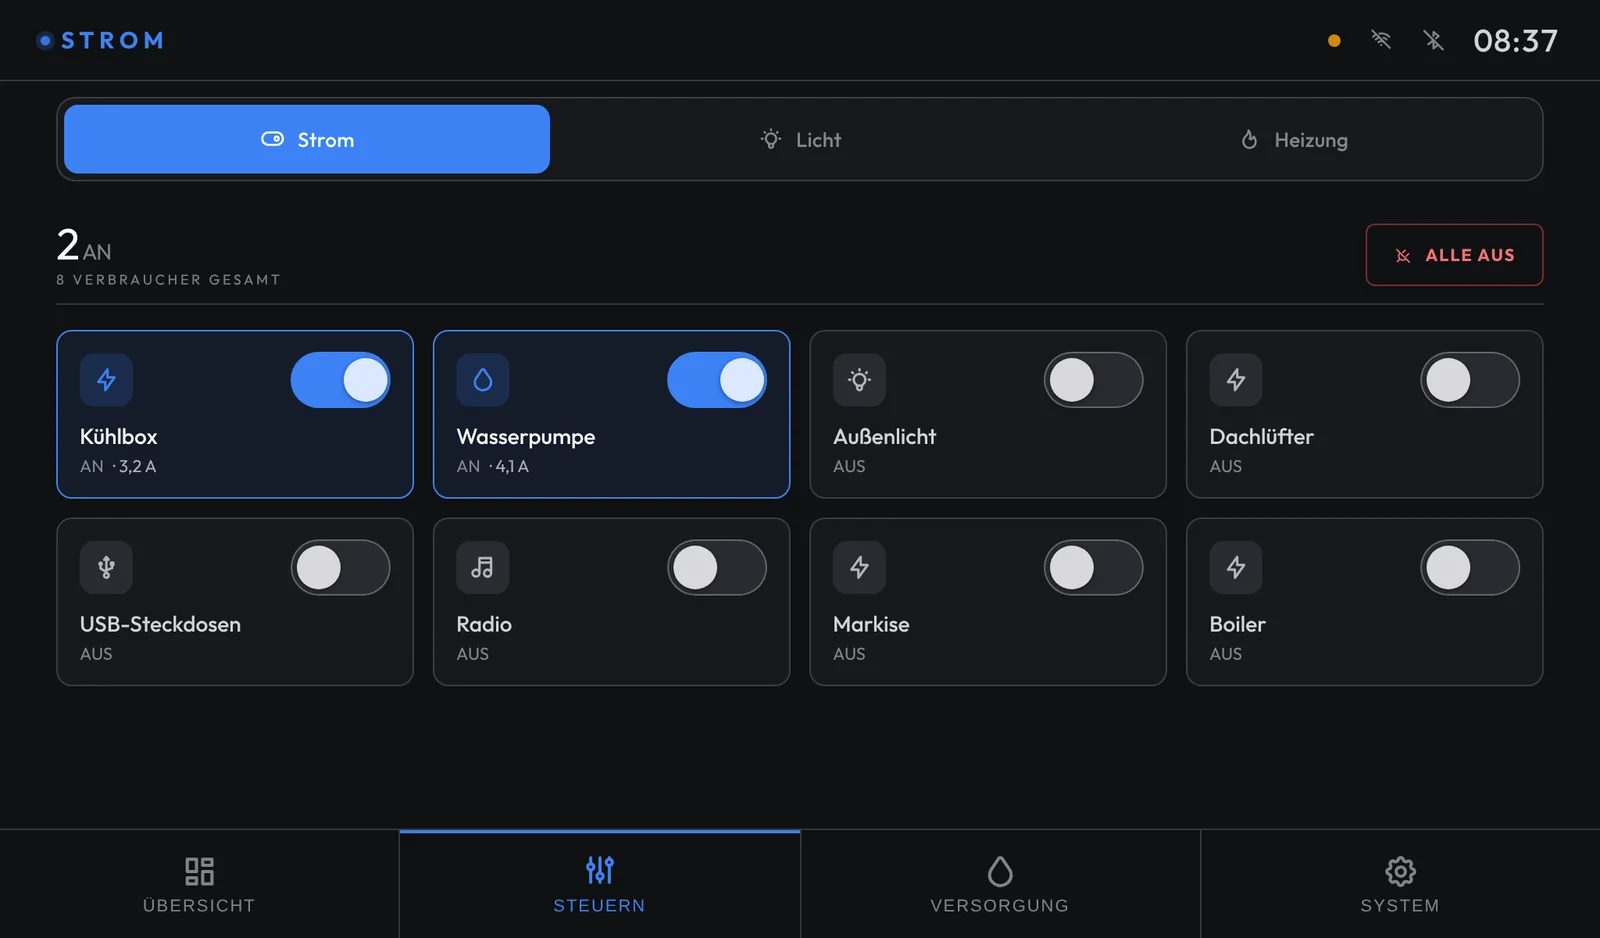Screen dimensions: 1600x938
Task: Click the Wi-Fi off icon in status bar
Action: pyautogui.click(x=1381, y=40)
